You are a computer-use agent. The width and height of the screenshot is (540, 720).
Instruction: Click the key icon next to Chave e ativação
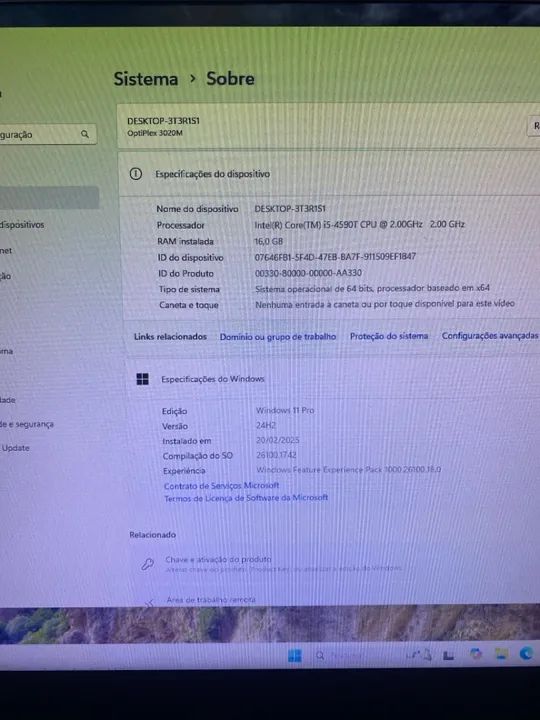pos(147,564)
